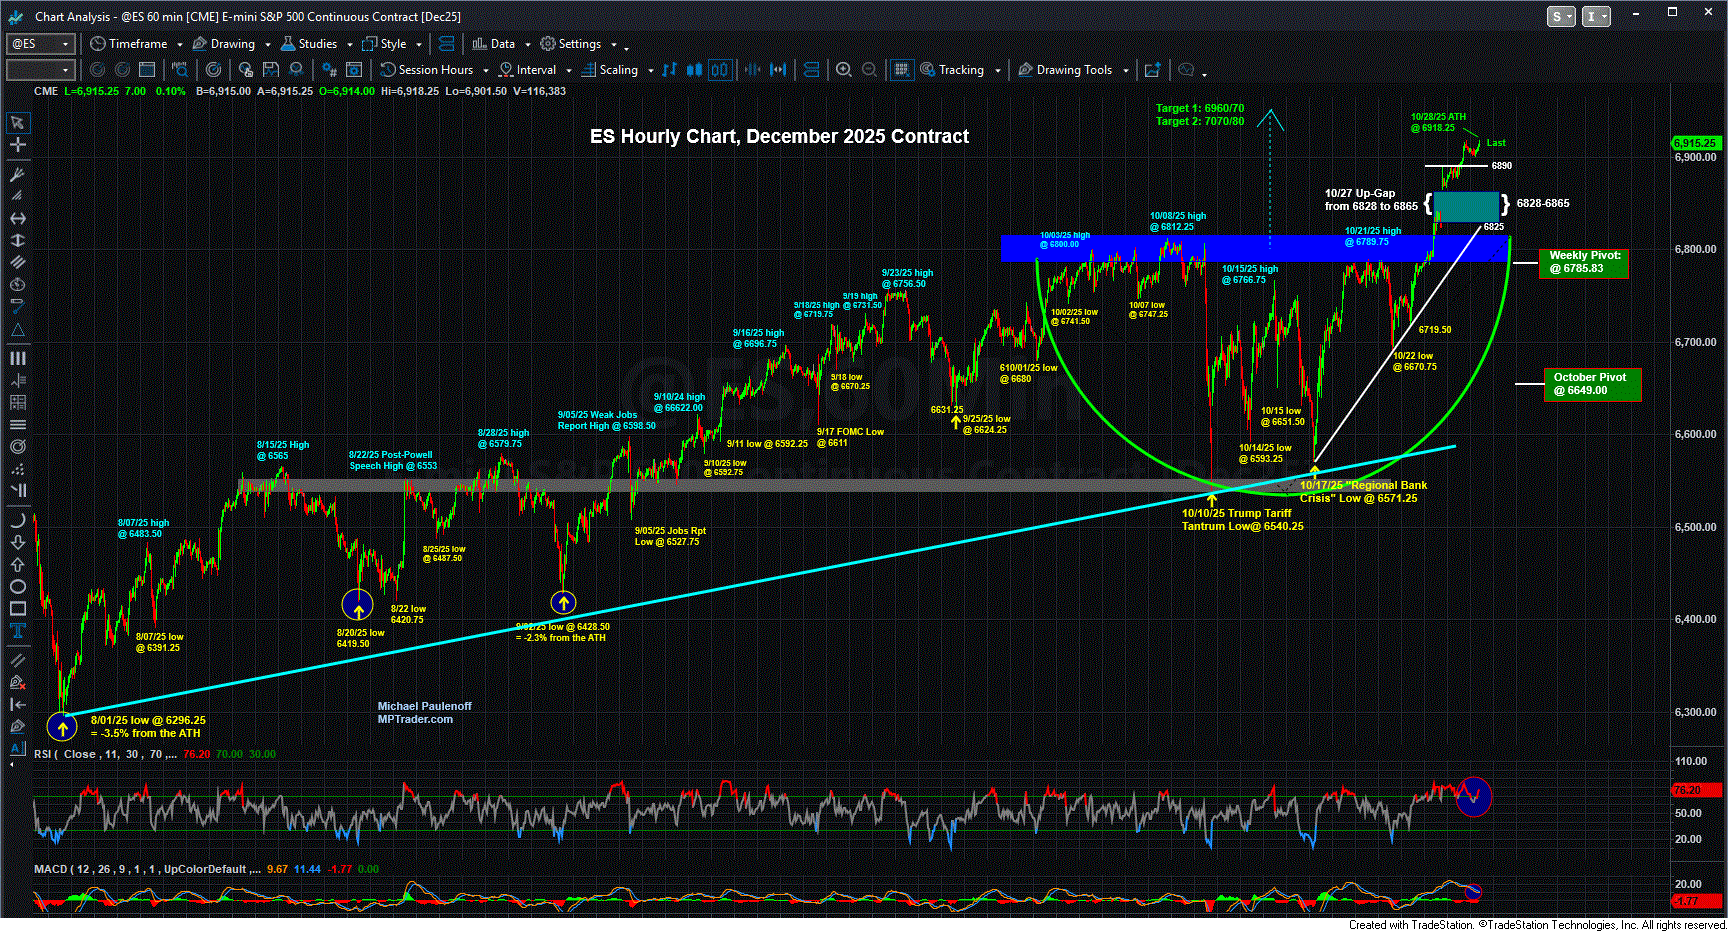Select the triangle drawing tool
The image size is (1728, 931).
coord(17,330)
